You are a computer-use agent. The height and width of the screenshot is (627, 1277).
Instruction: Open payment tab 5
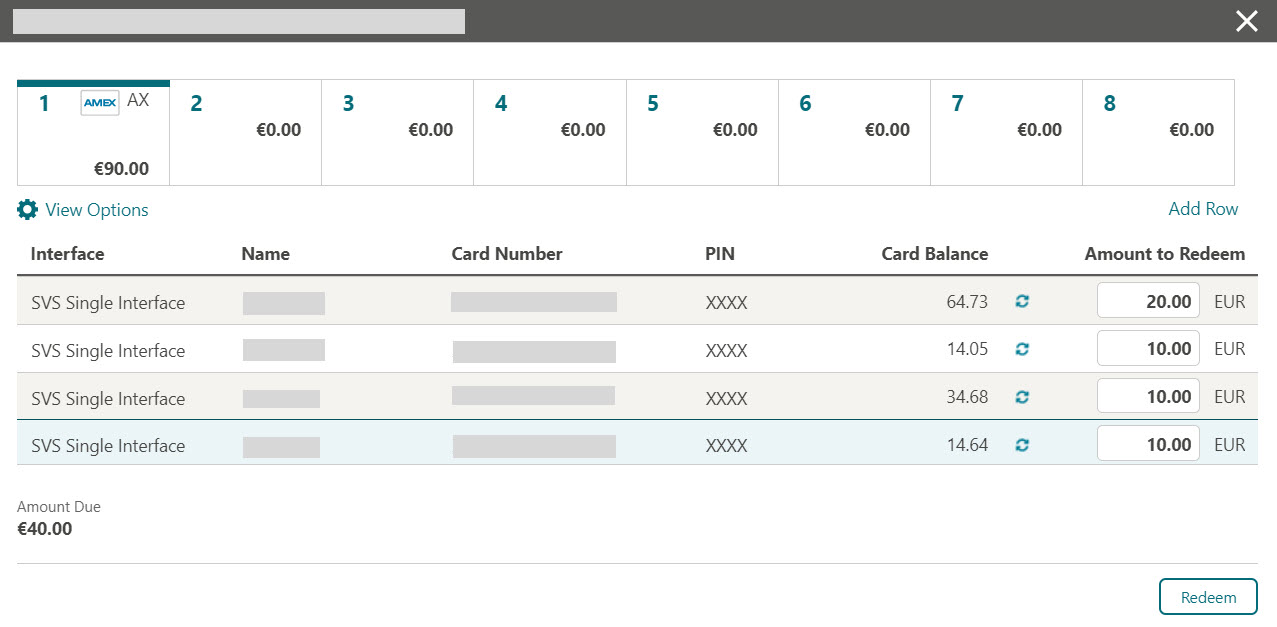(x=701, y=130)
